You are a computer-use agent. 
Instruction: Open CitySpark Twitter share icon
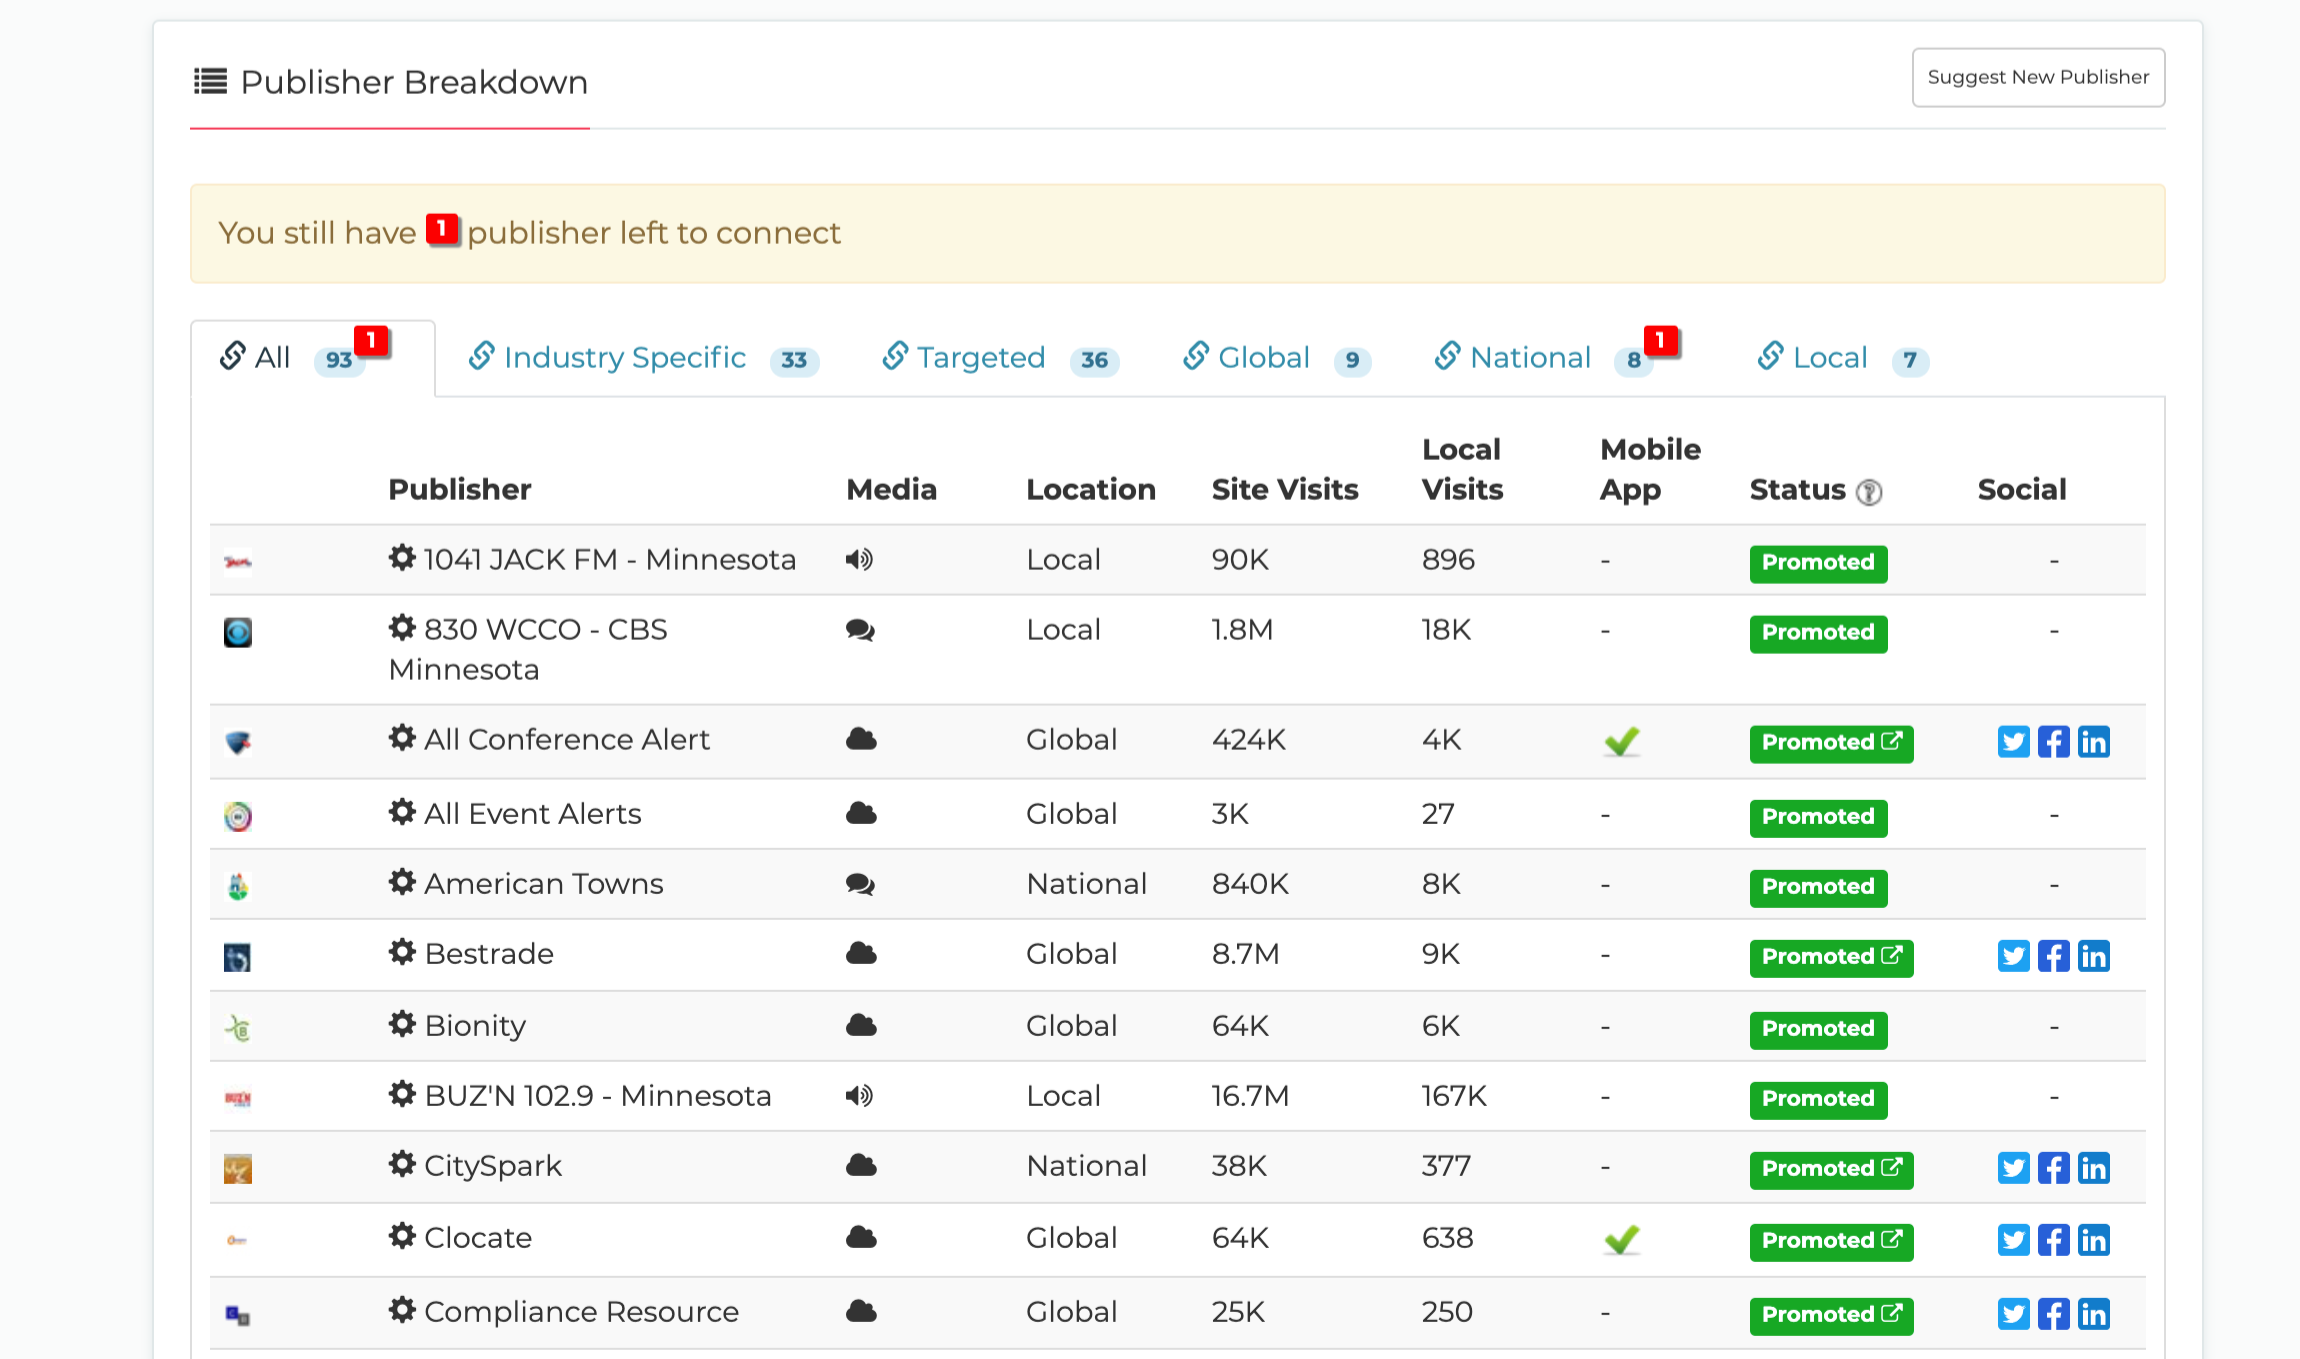tap(2013, 1168)
